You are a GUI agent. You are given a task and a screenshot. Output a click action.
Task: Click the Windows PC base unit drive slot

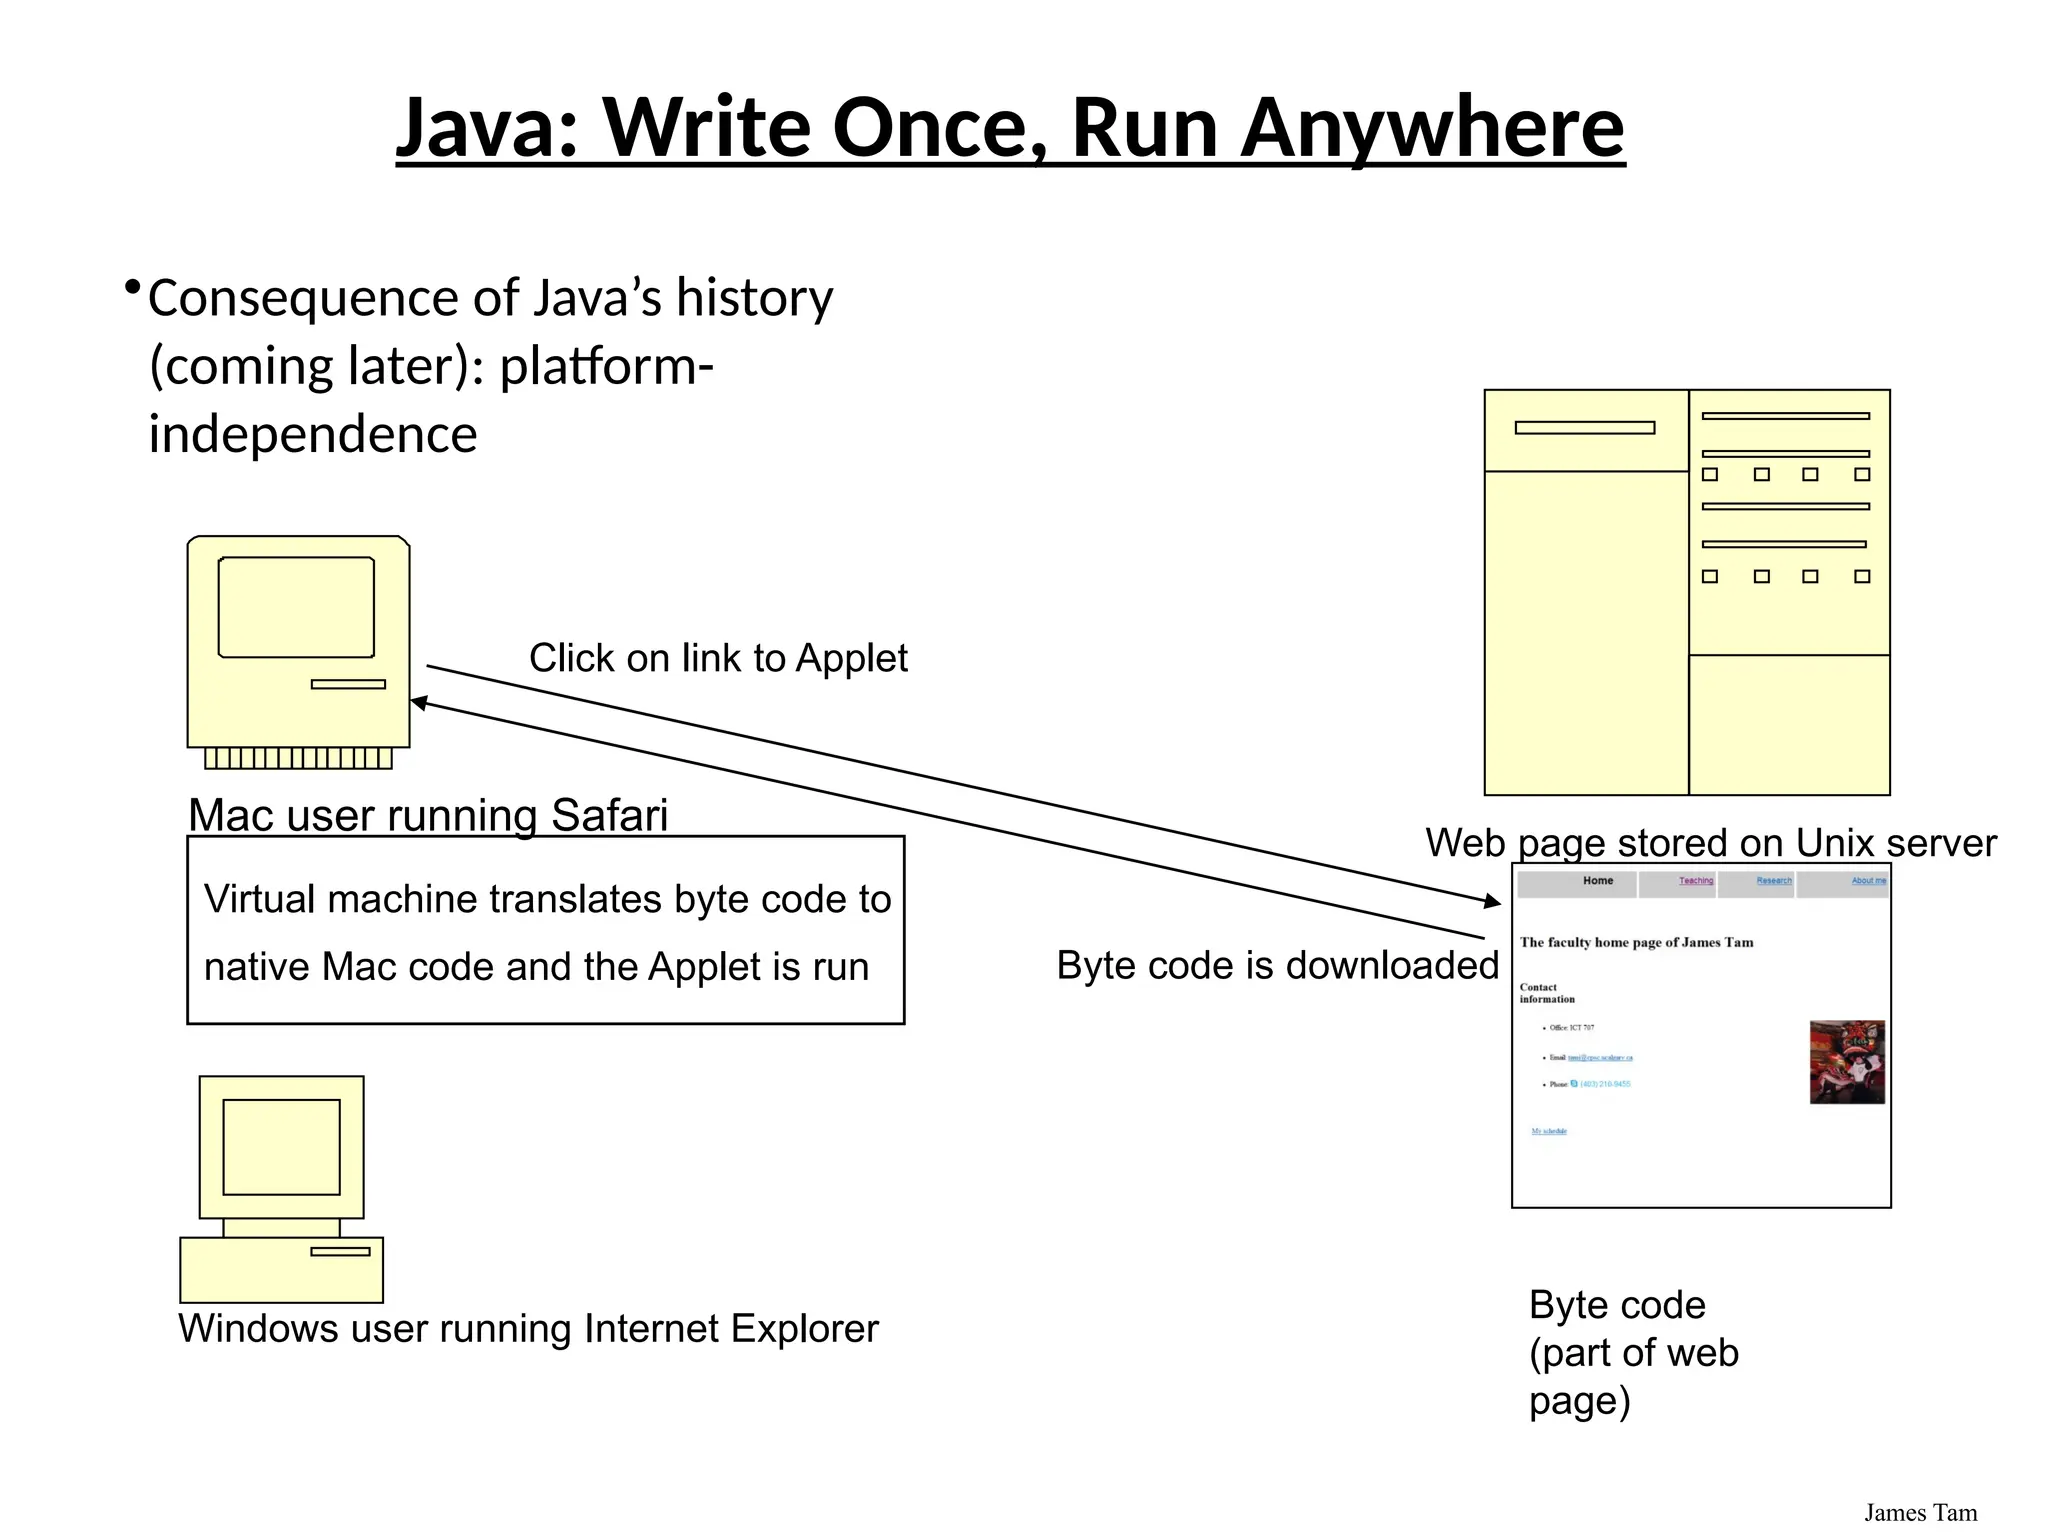pyautogui.click(x=340, y=1252)
